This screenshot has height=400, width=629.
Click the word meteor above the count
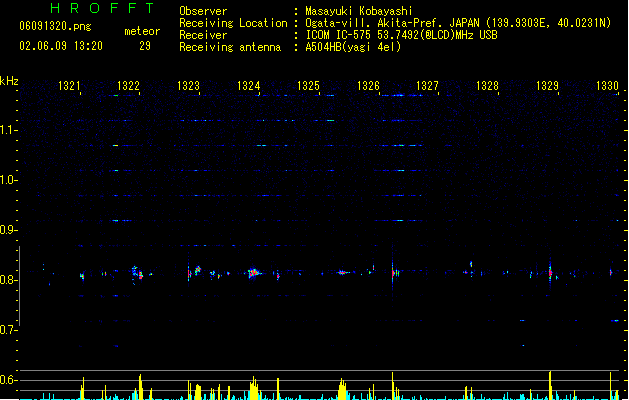(142, 31)
